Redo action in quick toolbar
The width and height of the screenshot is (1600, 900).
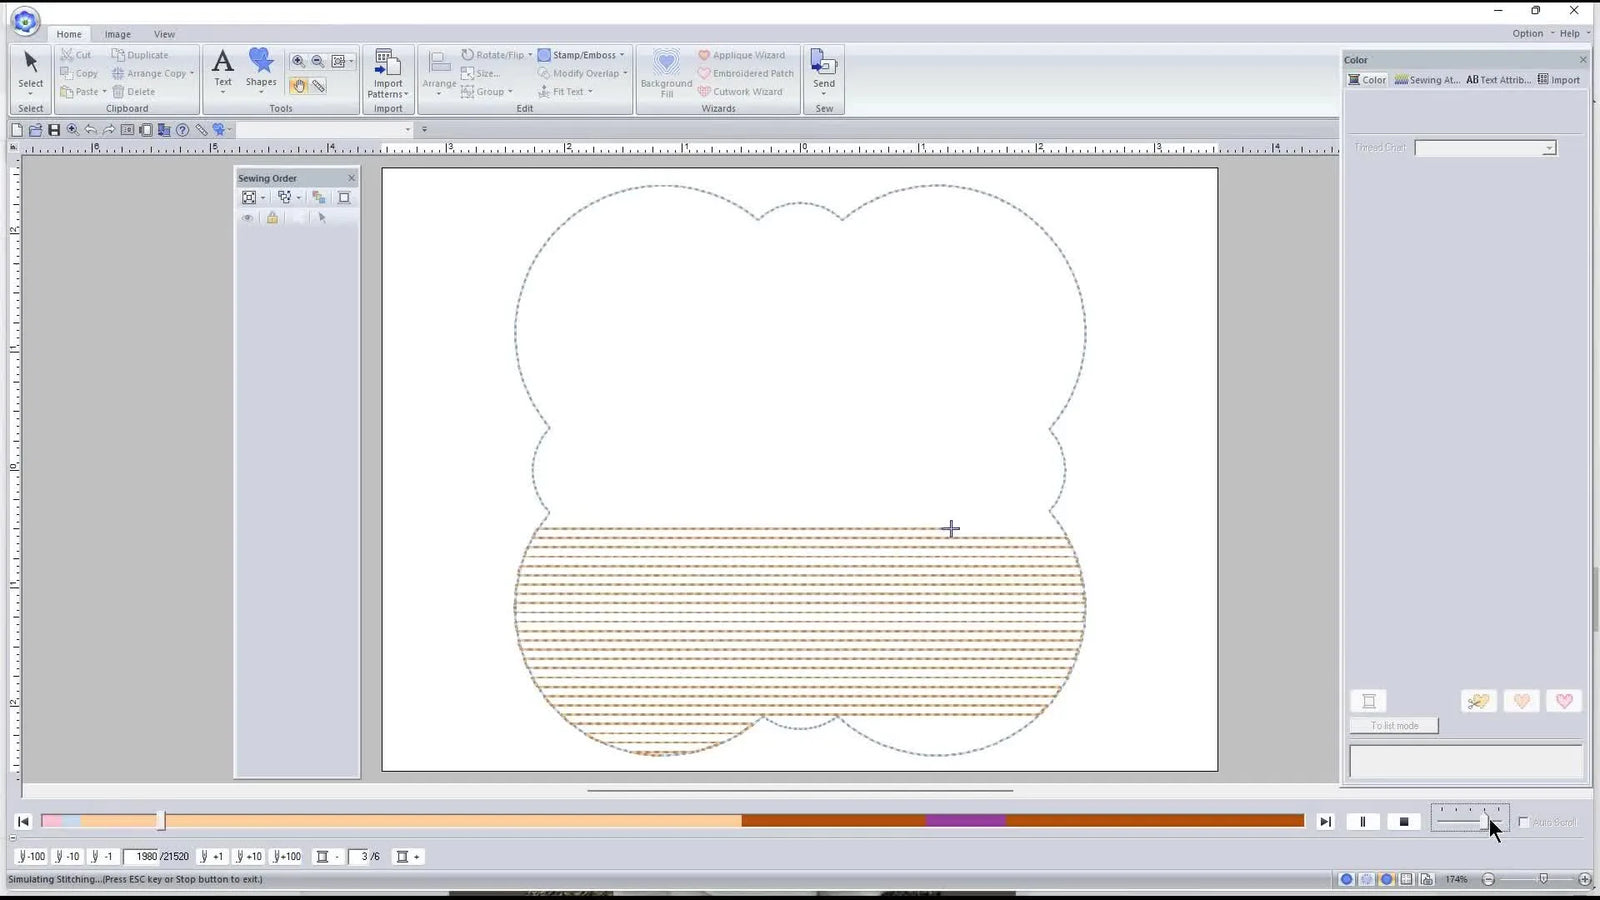pos(109,130)
